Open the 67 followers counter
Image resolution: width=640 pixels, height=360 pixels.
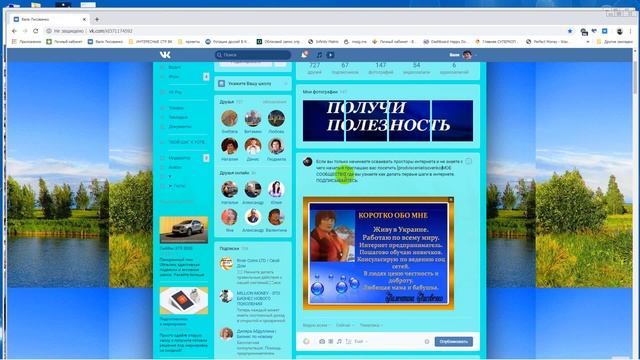click(345, 68)
